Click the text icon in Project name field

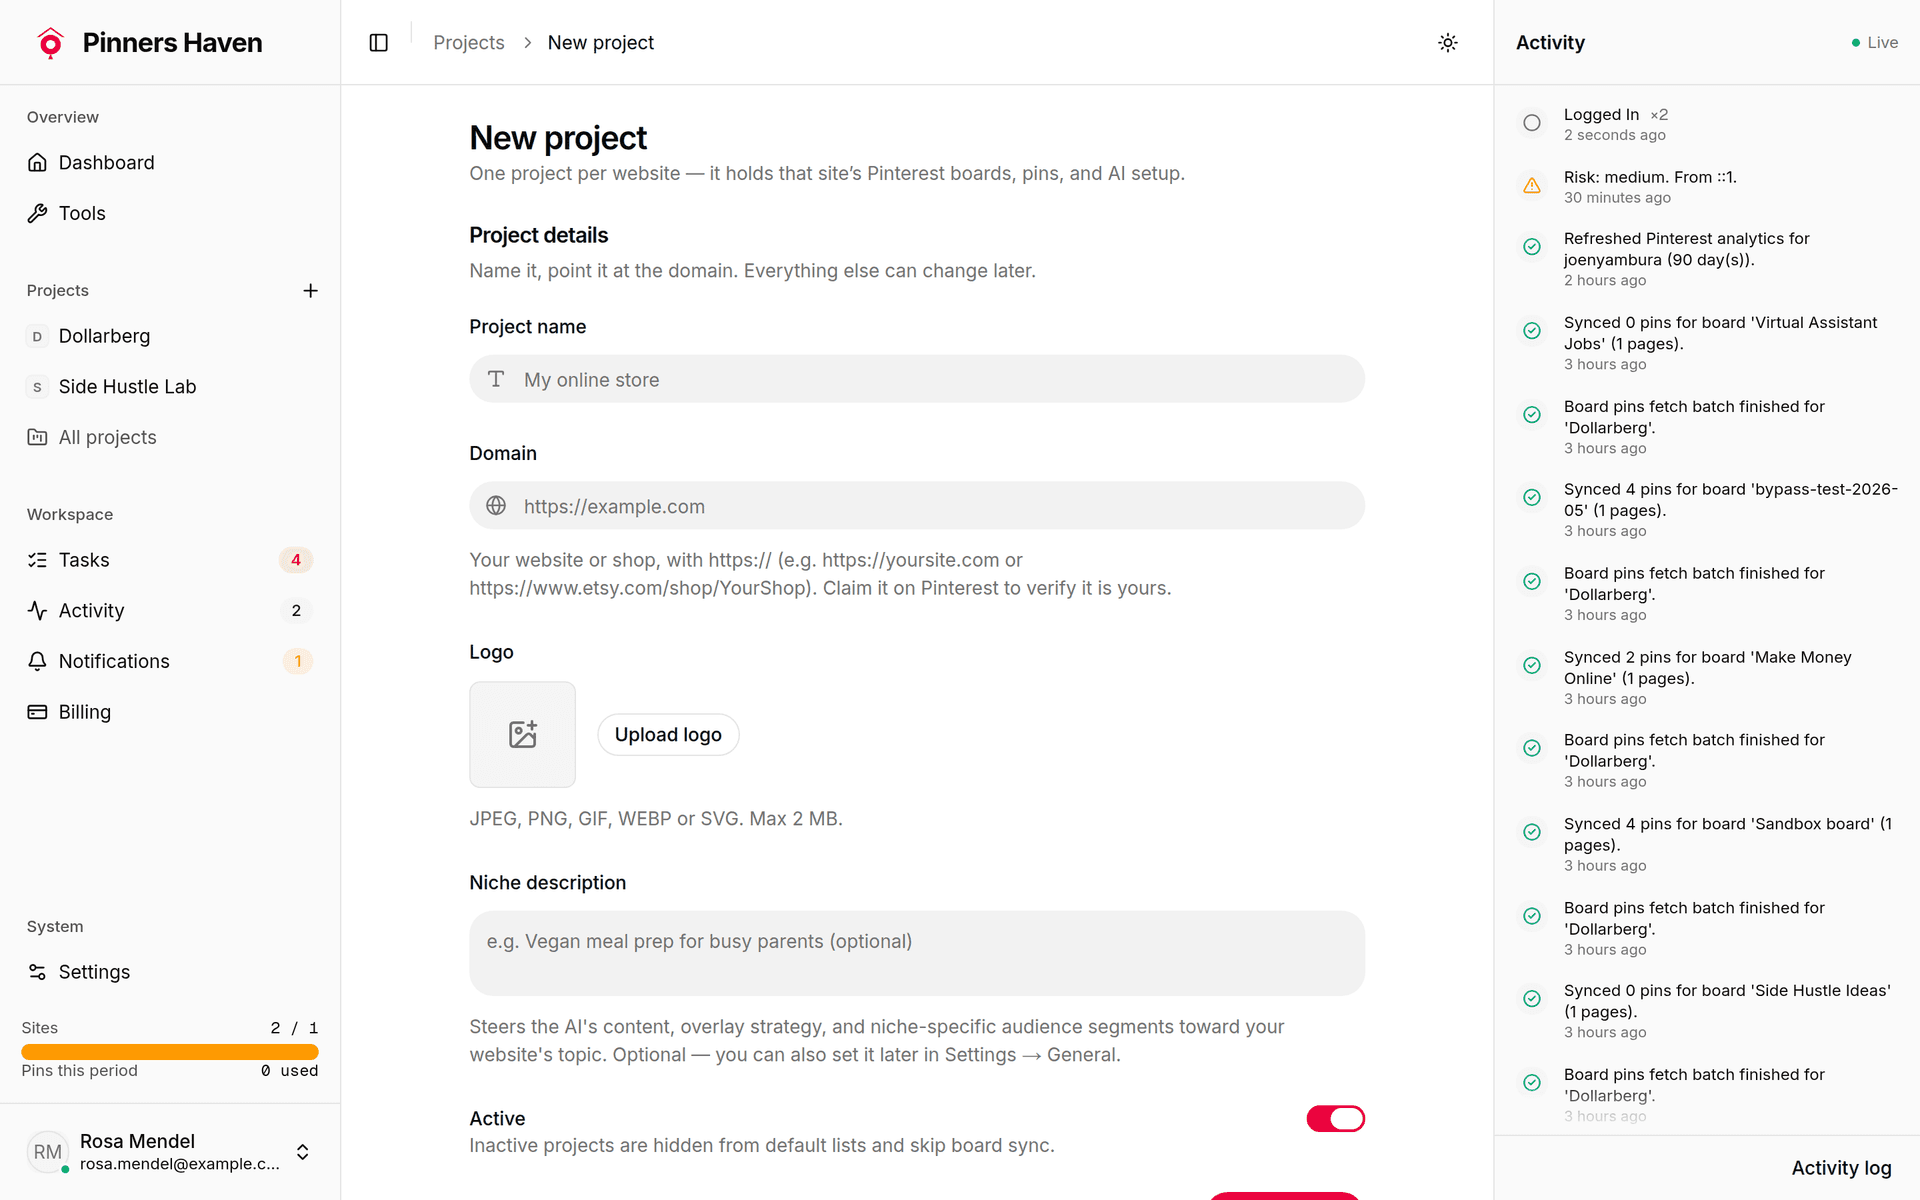(496, 379)
